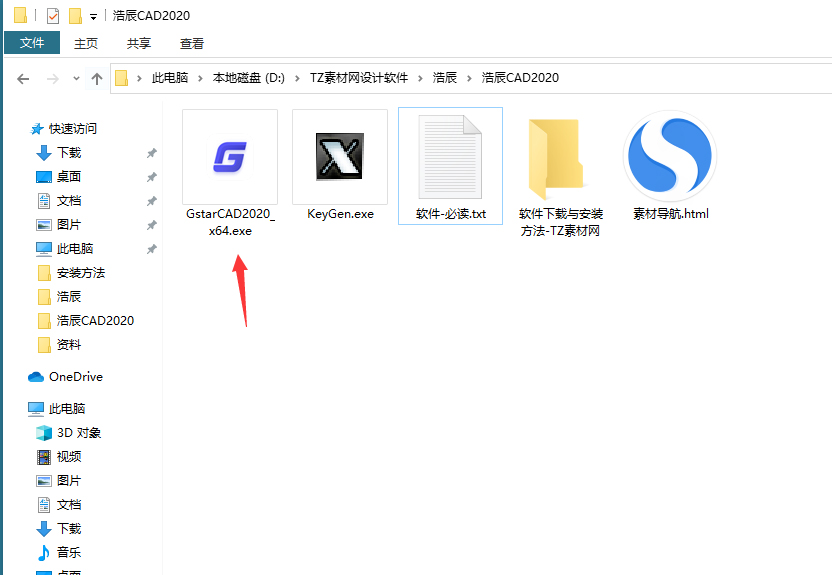The image size is (832, 575).
Task: Click the pin icon next to pinned 此电脑
Action: (152, 249)
